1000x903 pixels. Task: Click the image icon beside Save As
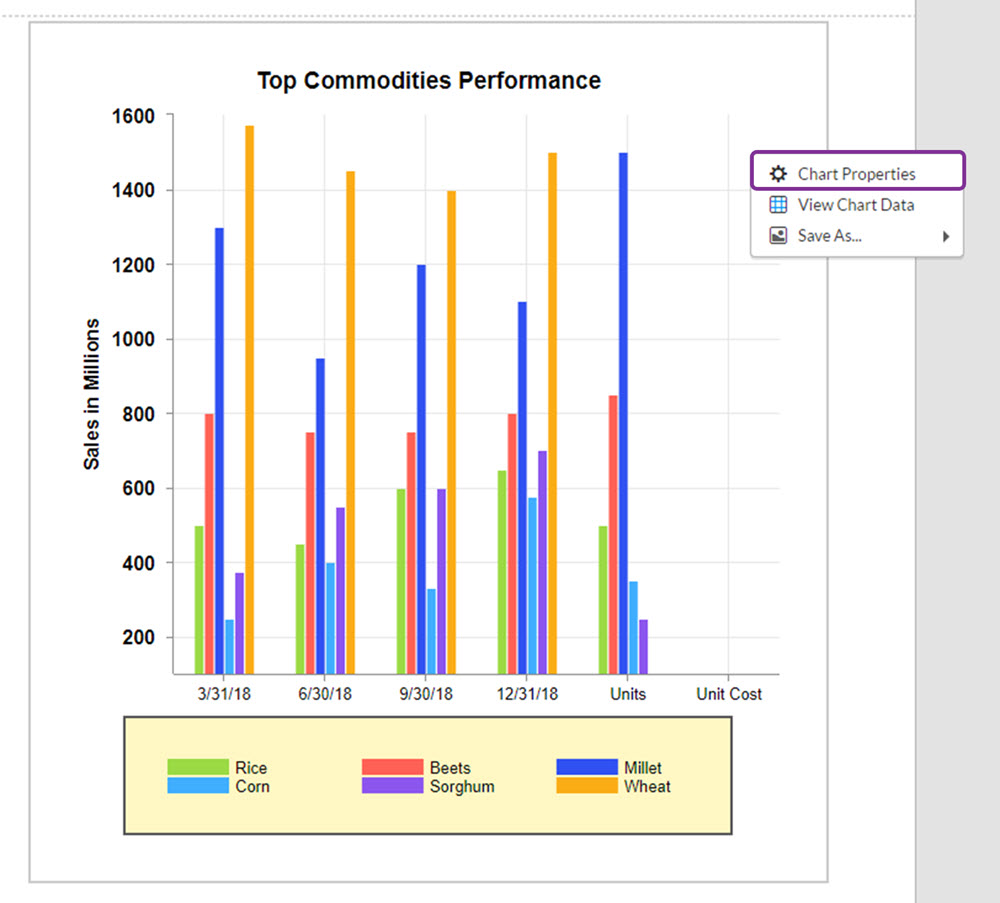coord(777,236)
